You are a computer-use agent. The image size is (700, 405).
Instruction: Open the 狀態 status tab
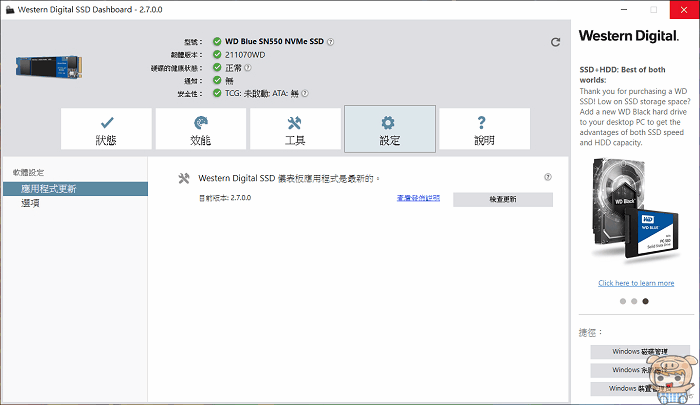pos(106,129)
